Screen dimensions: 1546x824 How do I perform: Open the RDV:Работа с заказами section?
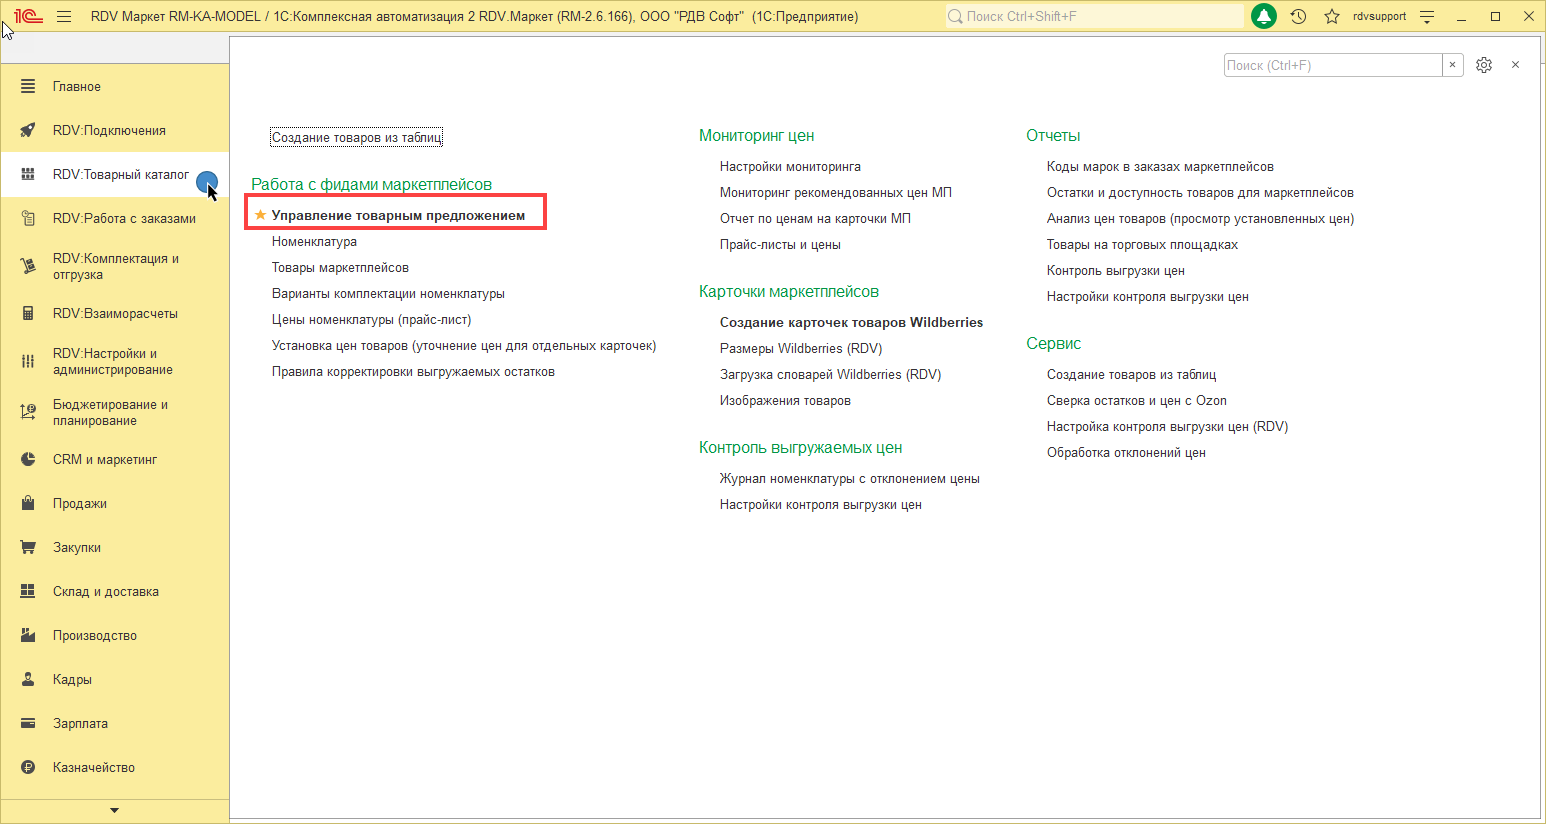(115, 219)
